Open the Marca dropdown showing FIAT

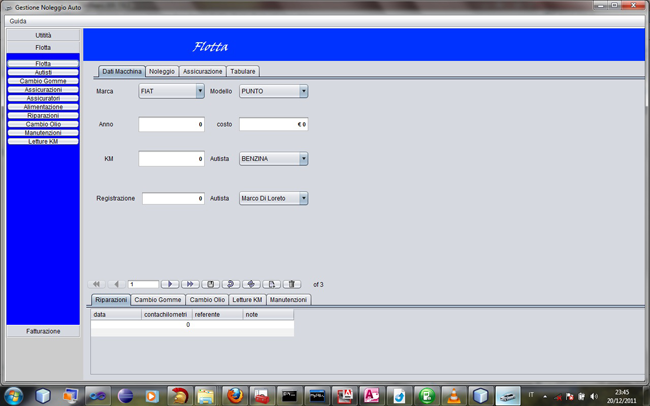[200, 91]
